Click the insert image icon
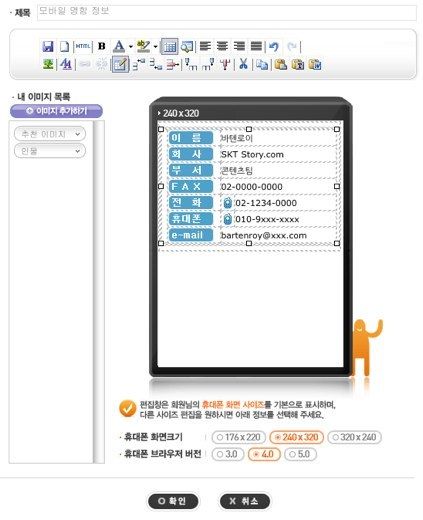 [48, 64]
